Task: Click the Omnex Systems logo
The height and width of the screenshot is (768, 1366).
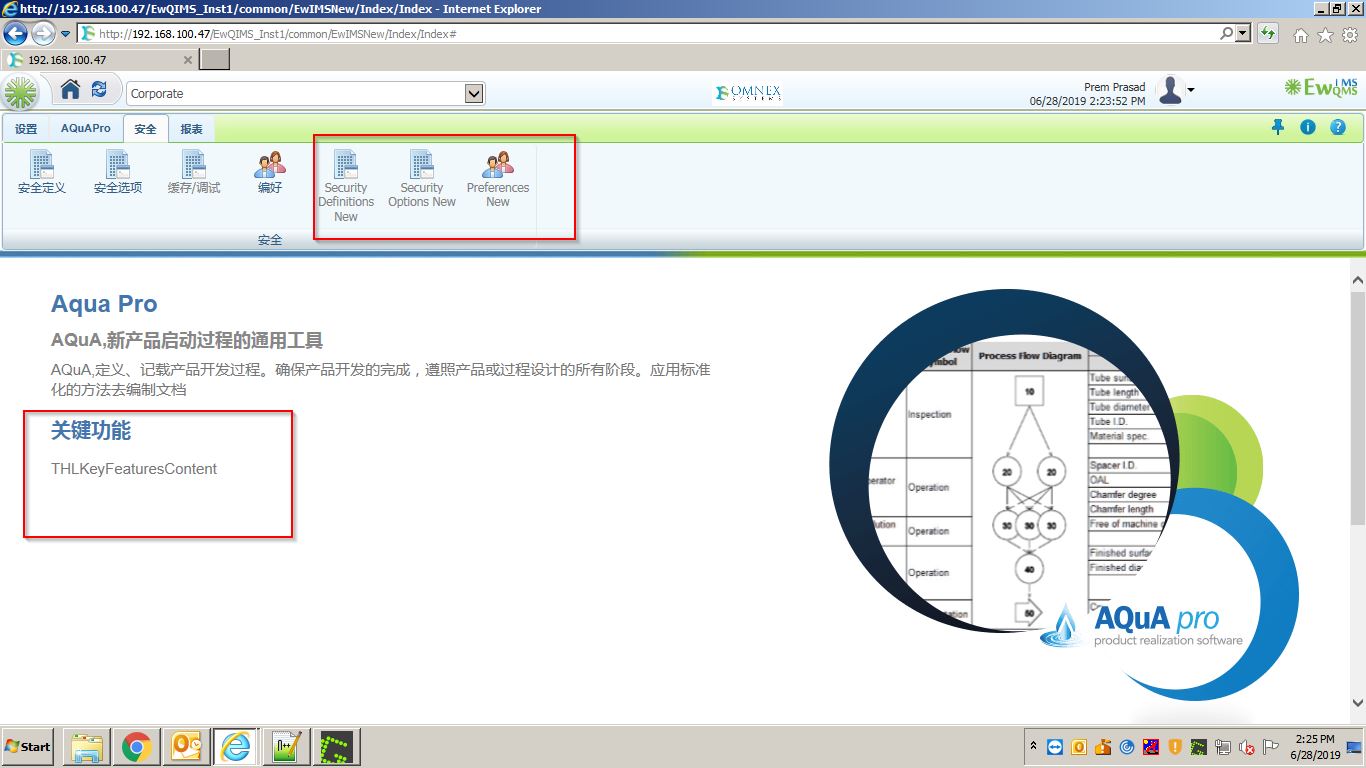Action: (748, 93)
